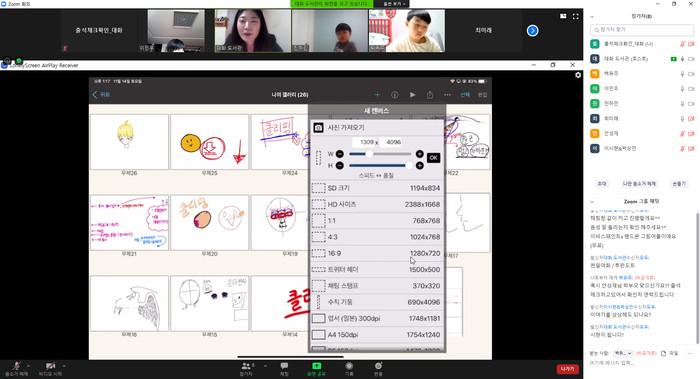Viewport: 700px width, 379px height.
Task: Select the vertical 690x4096 preset
Action: point(377,302)
